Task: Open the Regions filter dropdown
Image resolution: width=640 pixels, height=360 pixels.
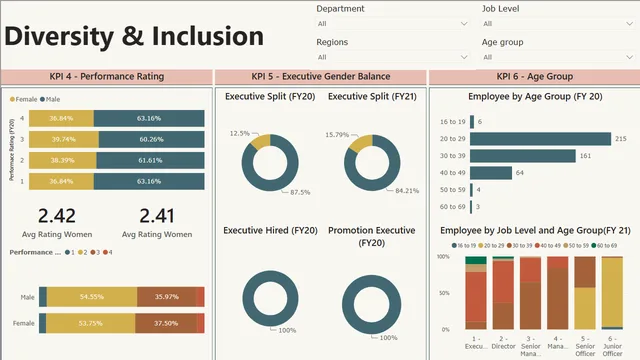Action: 392,57
